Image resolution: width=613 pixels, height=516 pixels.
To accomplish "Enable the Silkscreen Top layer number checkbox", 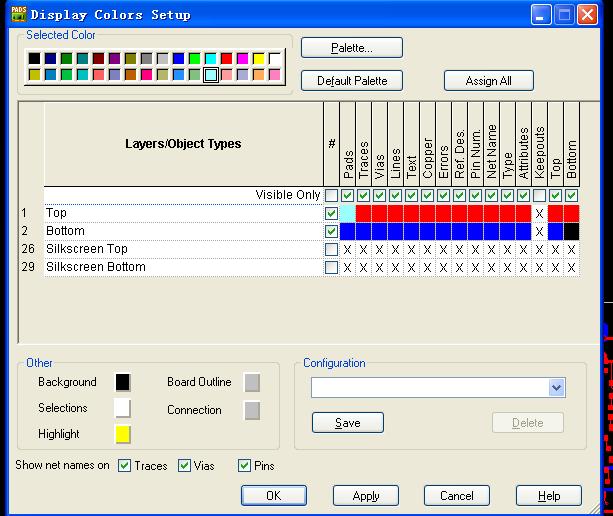I will [331, 249].
